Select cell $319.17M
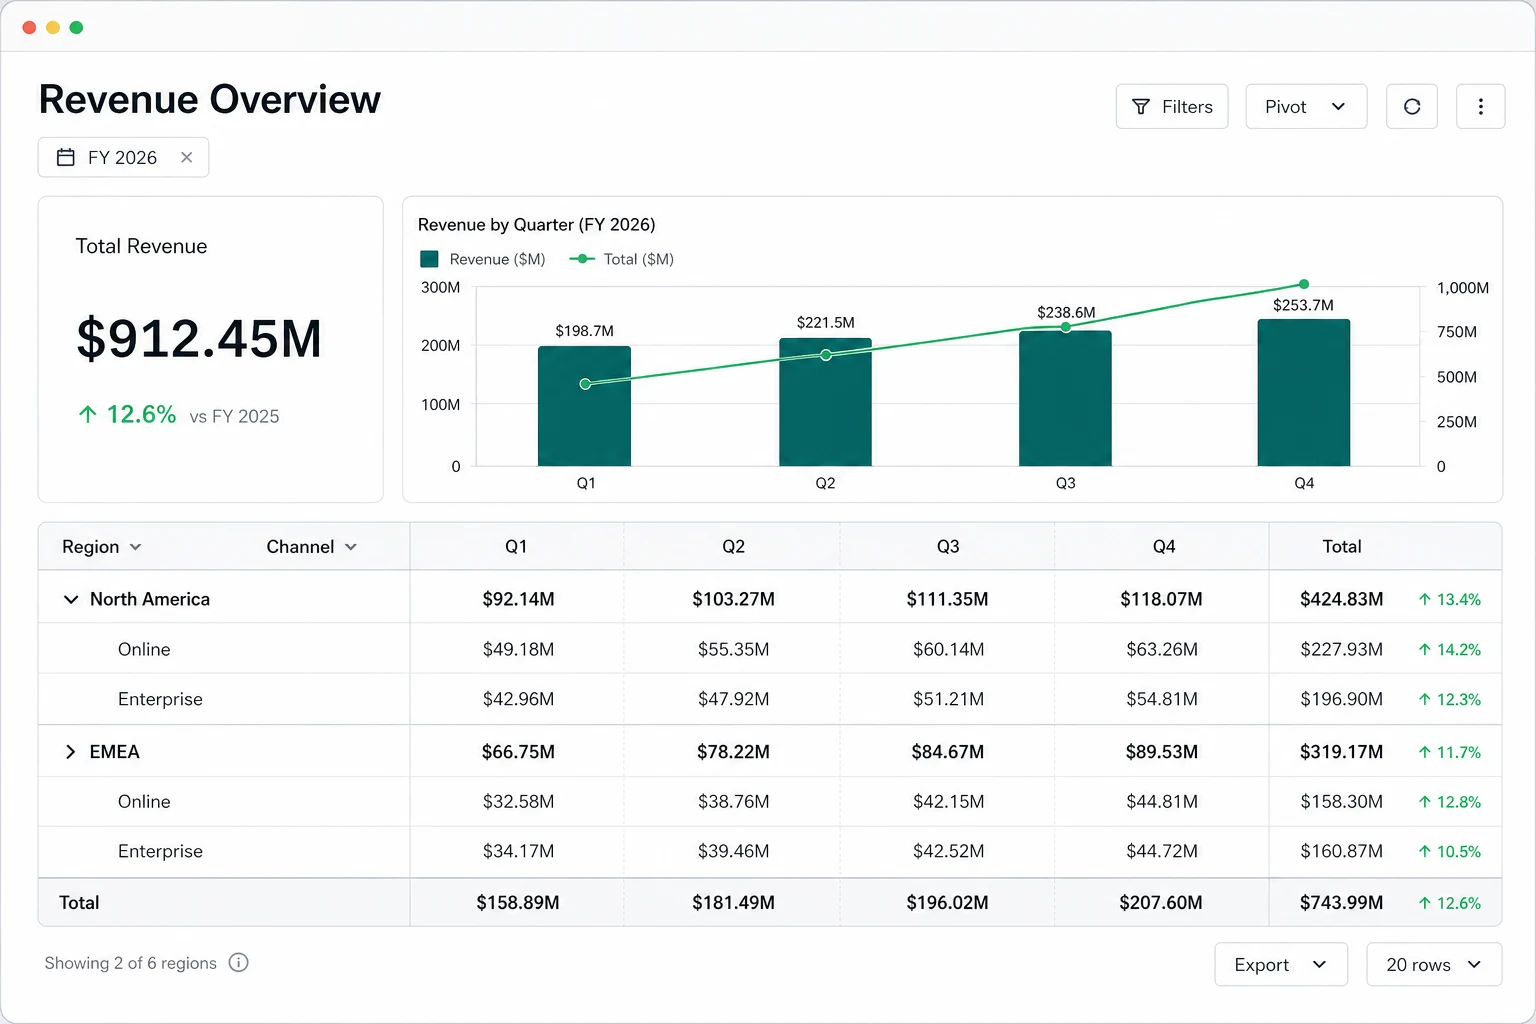The height and width of the screenshot is (1024, 1536). (x=1341, y=752)
